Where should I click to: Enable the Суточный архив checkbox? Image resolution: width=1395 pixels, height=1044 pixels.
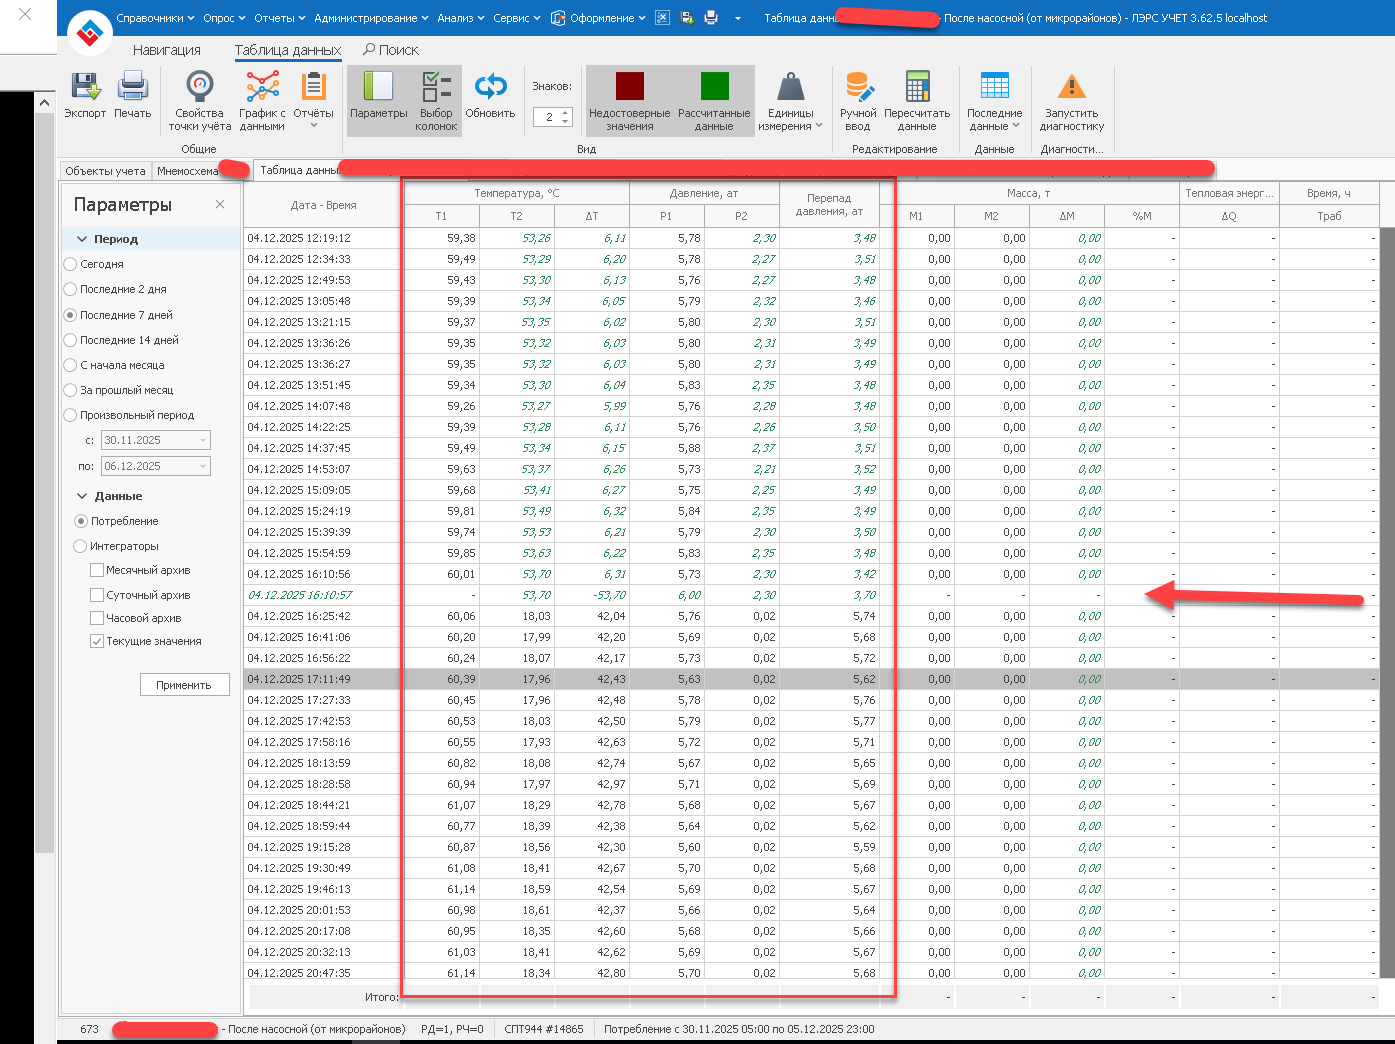point(97,595)
